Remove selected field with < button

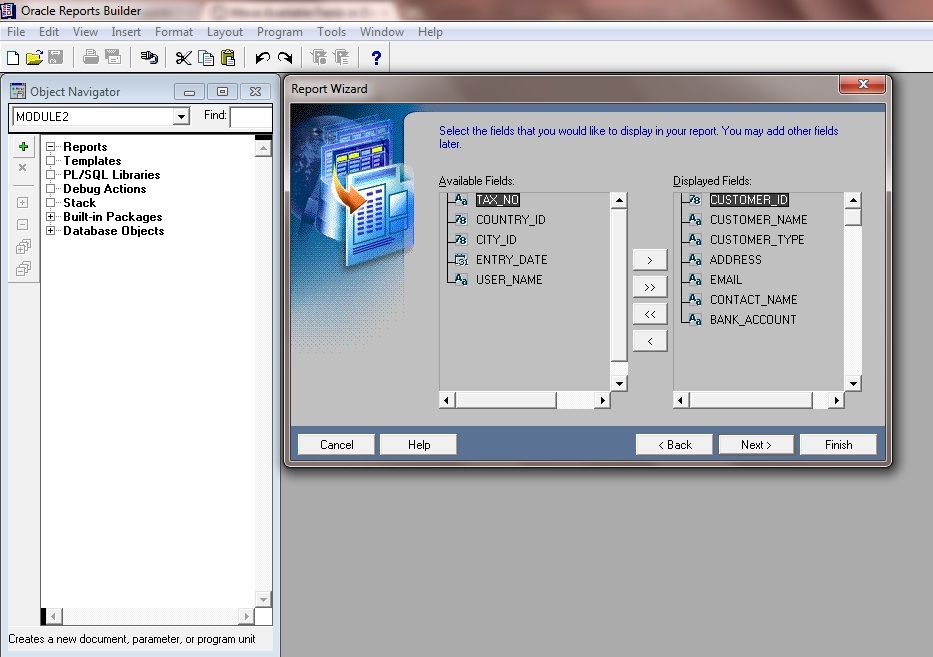click(x=650, y=341)
